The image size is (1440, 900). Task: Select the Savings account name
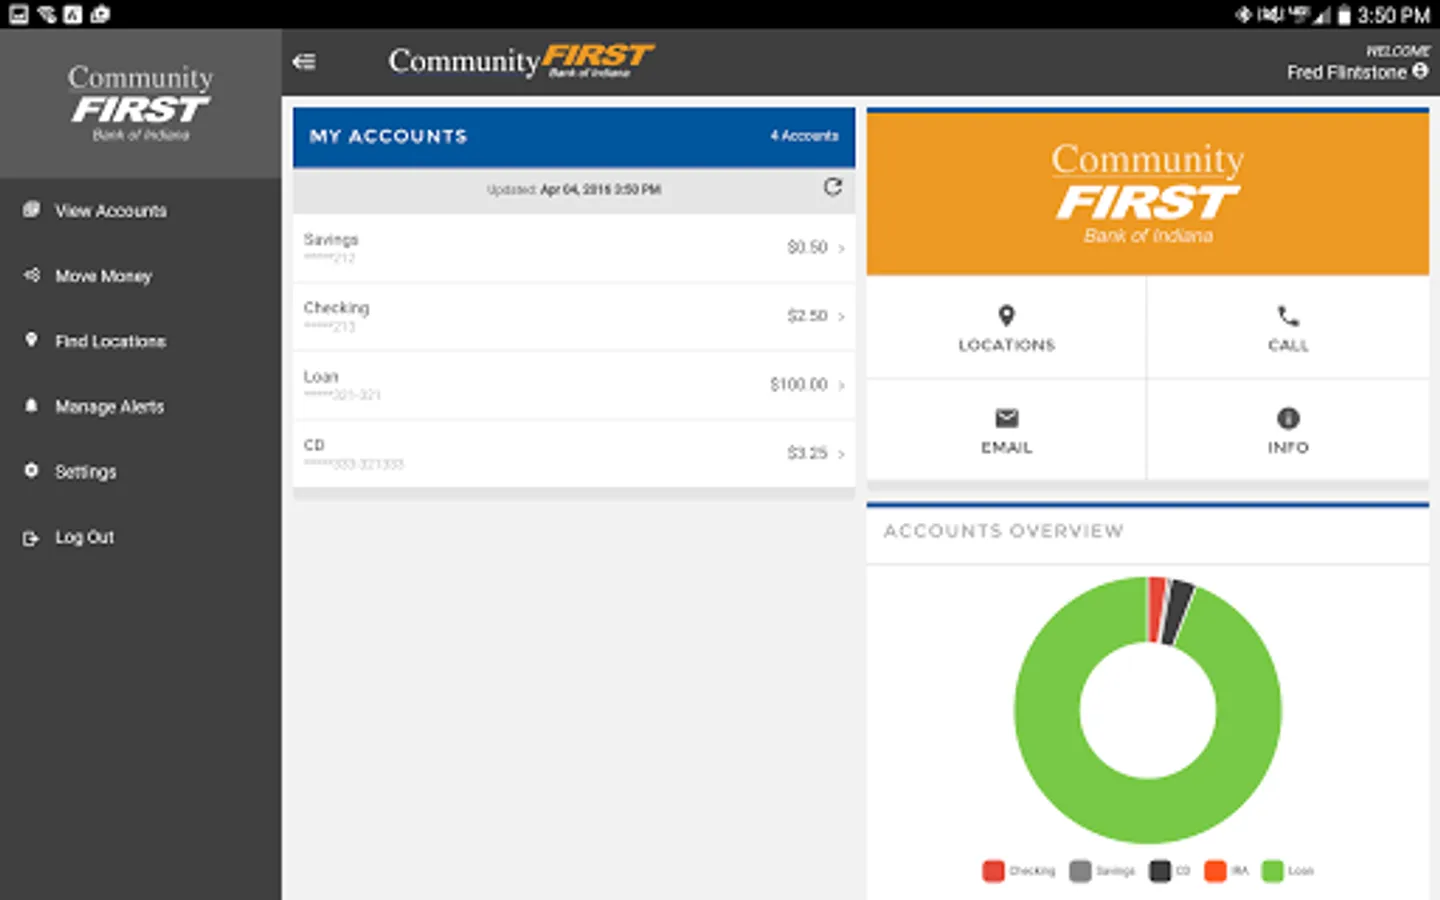[x=331, y=240]
